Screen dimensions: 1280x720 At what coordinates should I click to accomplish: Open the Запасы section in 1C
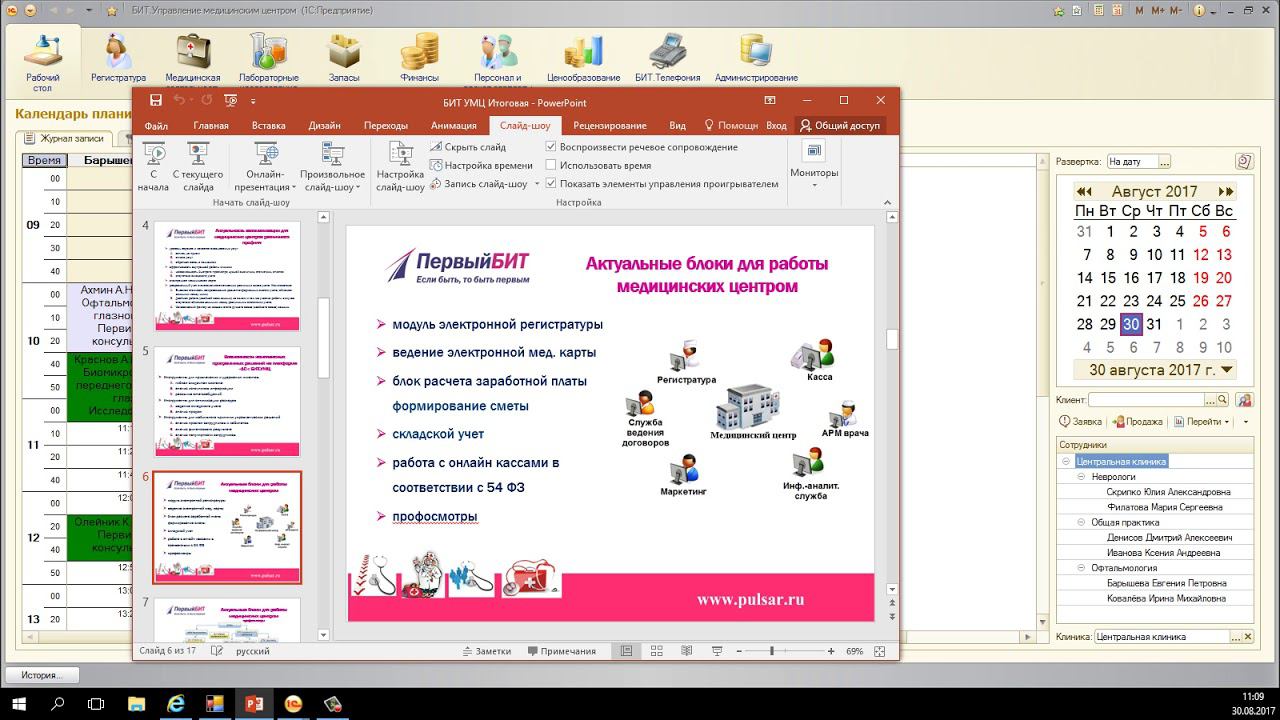[344, 59]
